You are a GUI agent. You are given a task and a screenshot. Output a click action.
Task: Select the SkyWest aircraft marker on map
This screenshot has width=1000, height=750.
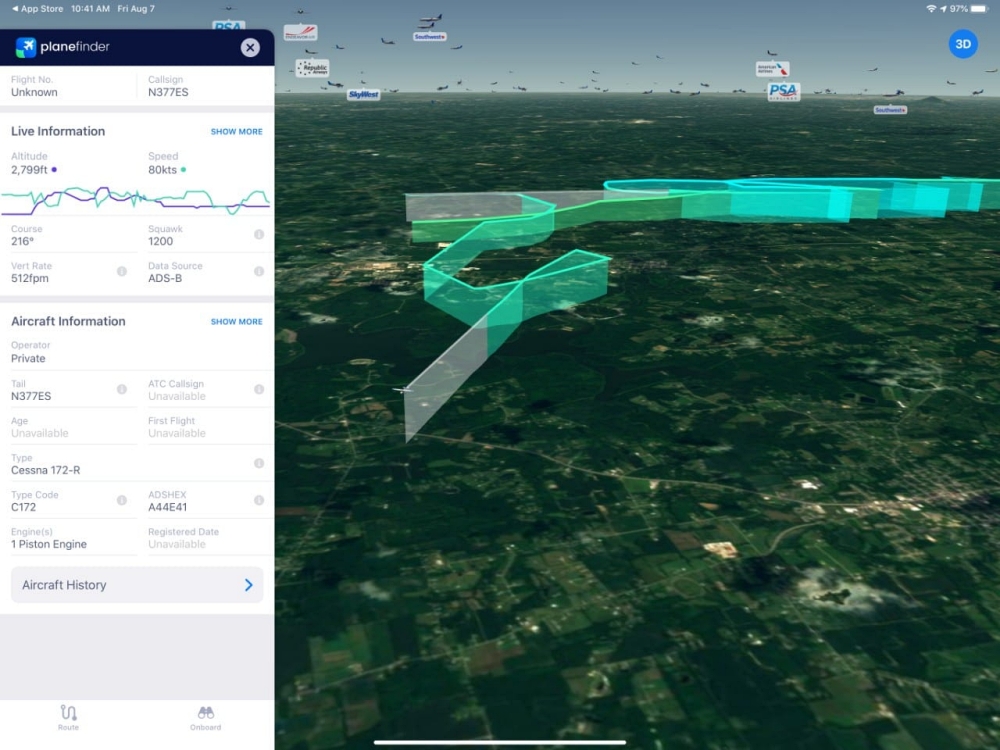pyautogui.click(x=363, y=94)
